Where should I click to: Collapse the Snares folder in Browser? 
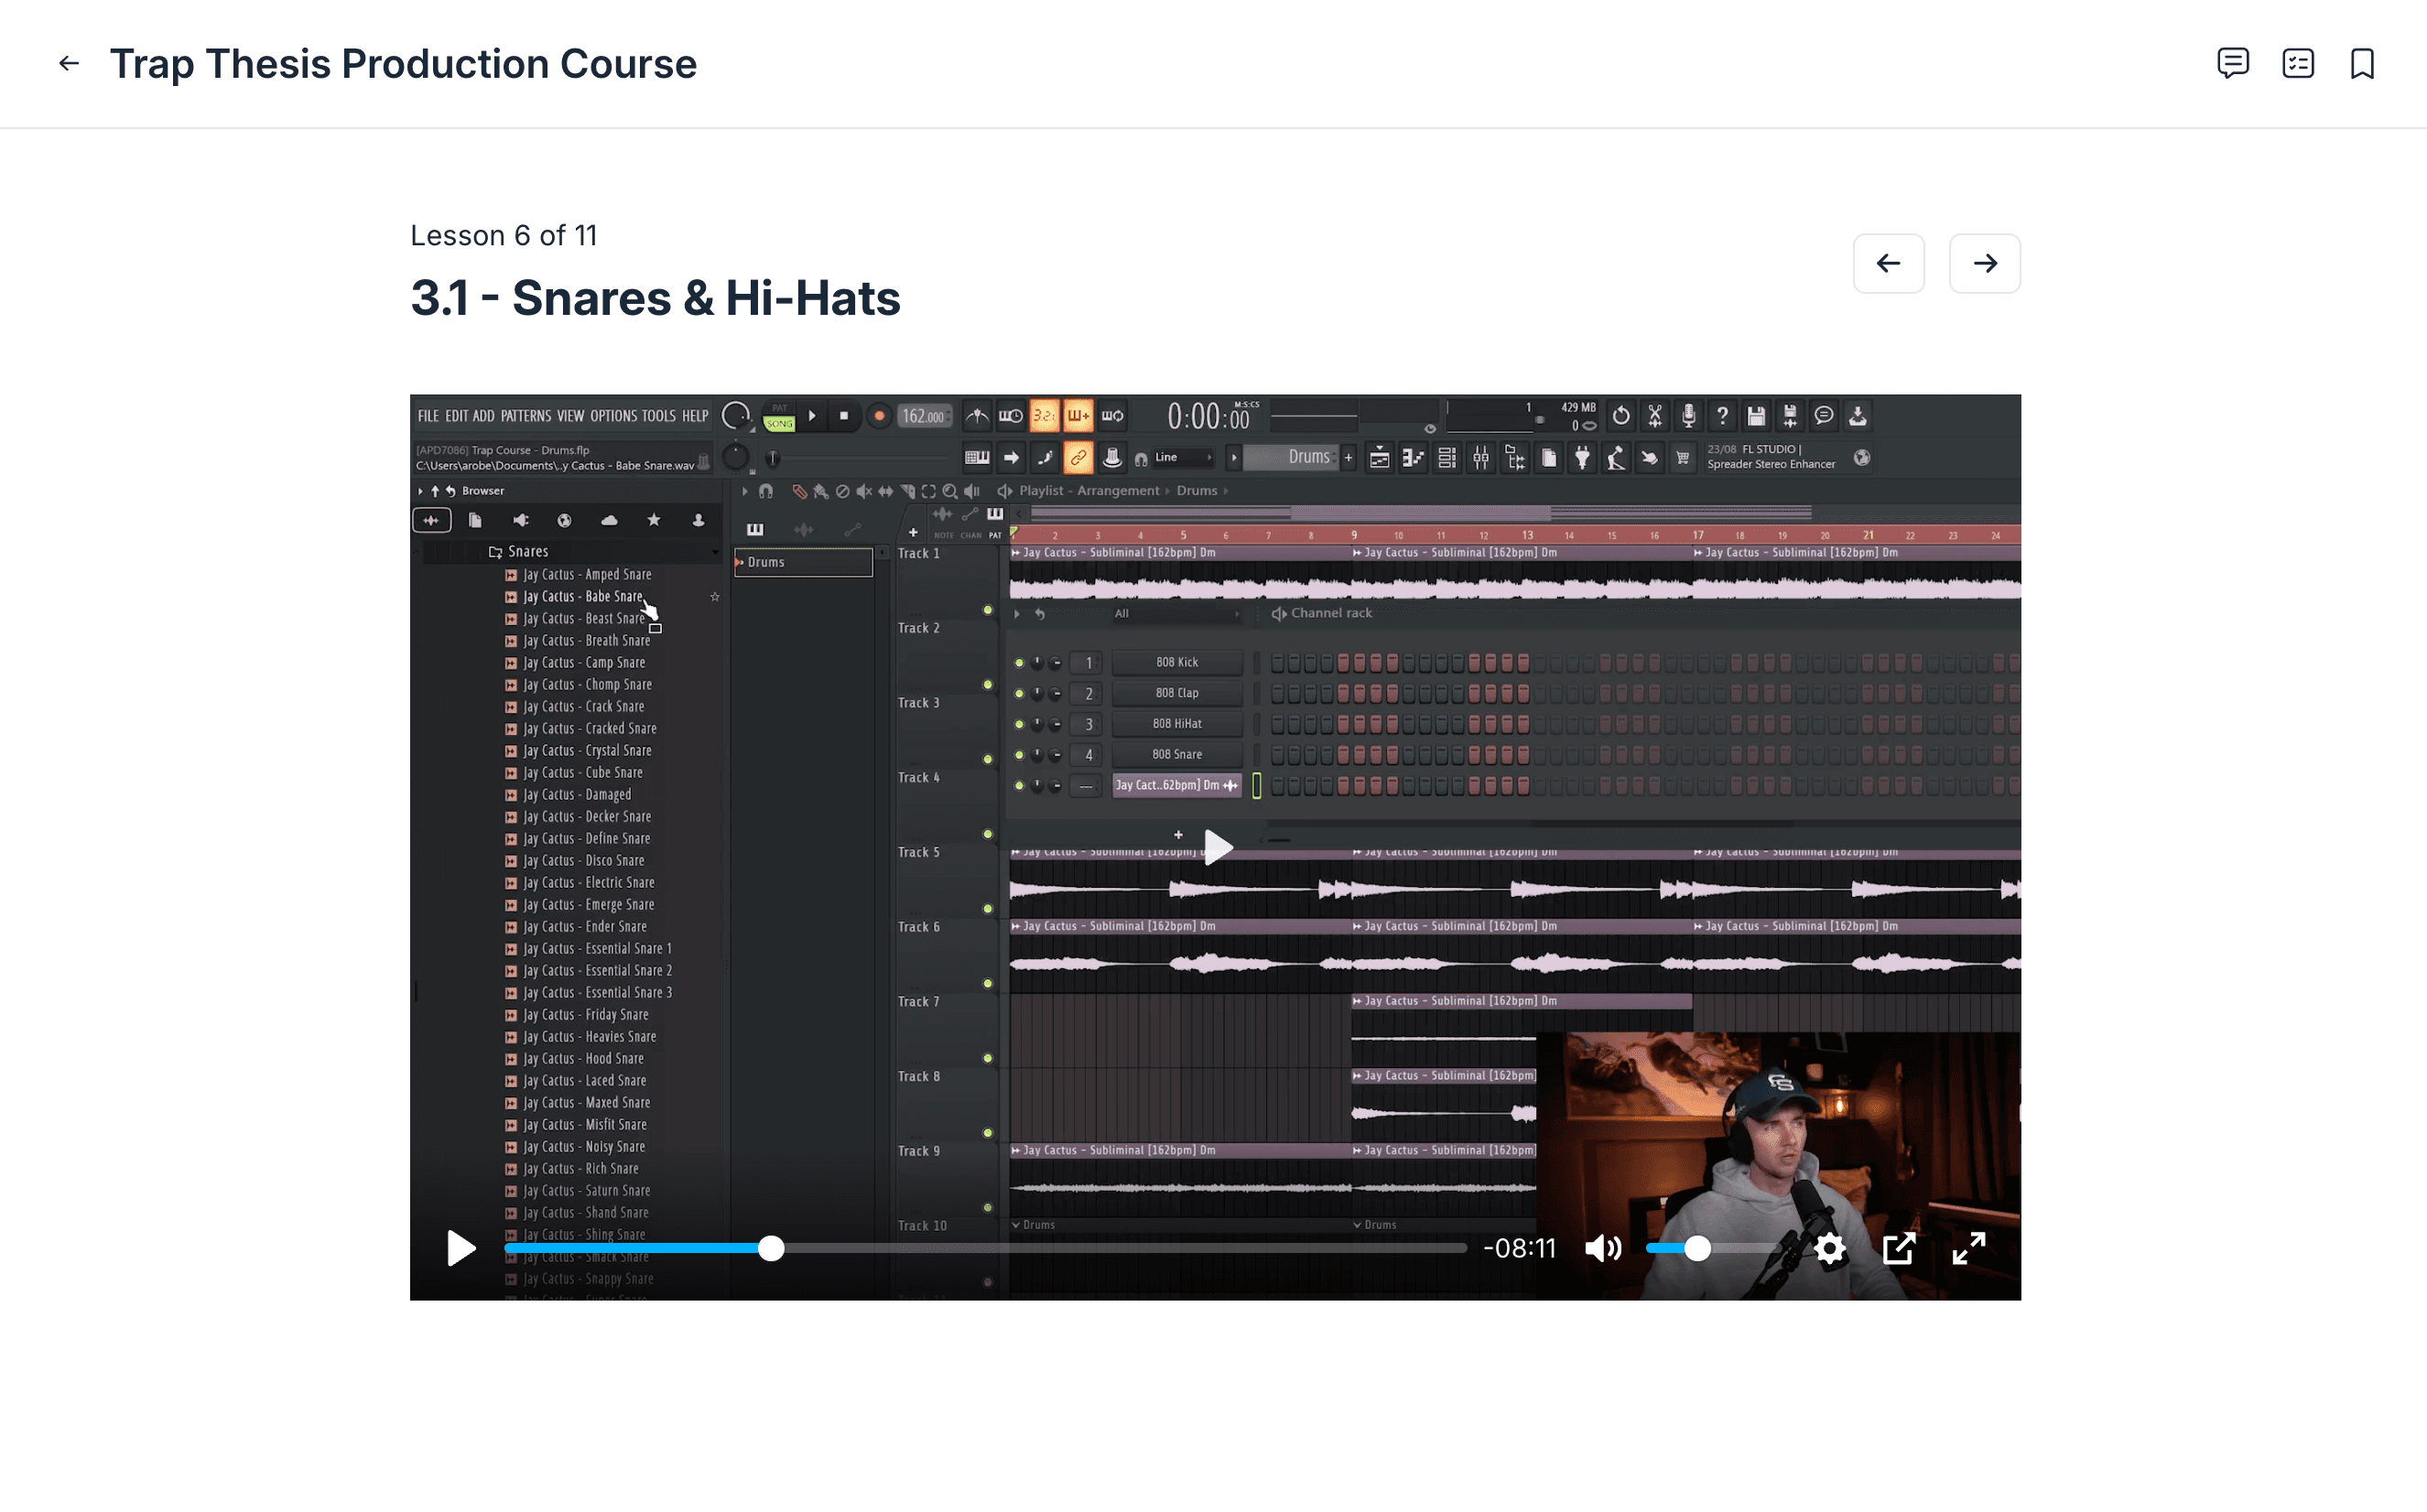(519, 552)
